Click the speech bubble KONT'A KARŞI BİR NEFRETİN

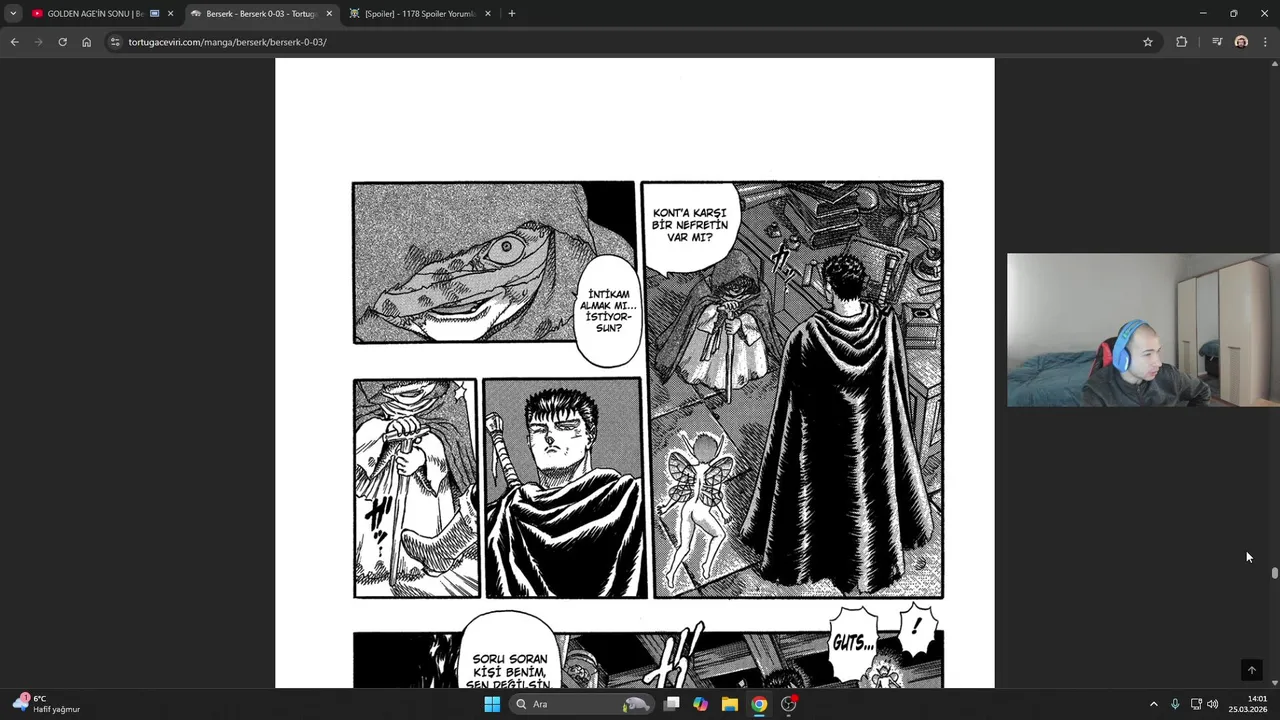point(690,226)
